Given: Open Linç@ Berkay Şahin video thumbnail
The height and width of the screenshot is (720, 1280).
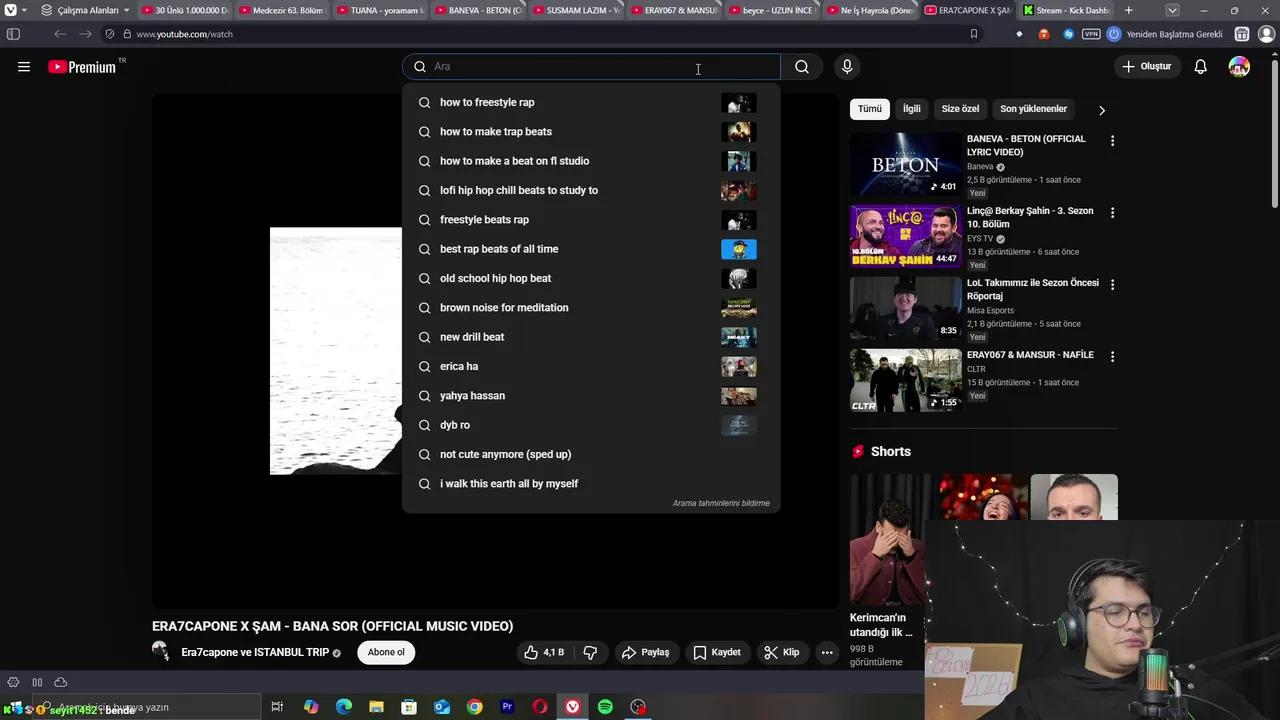Looking at the screenshot, I should [905, 237].
